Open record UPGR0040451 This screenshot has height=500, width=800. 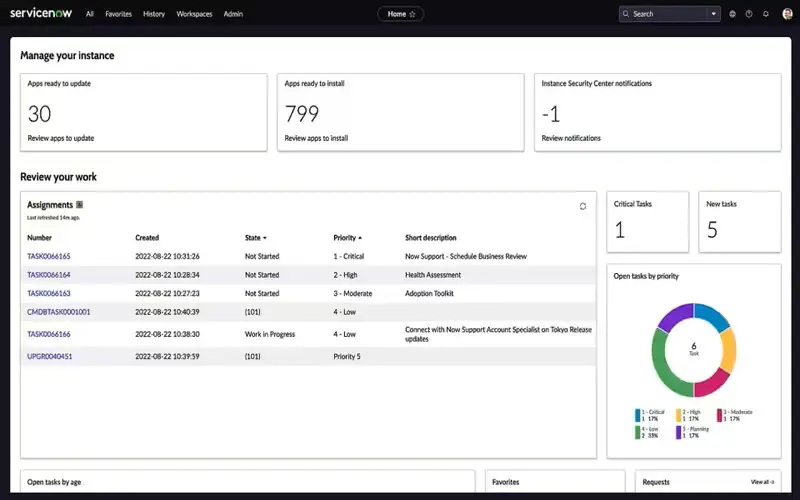[x=50, y=356]
